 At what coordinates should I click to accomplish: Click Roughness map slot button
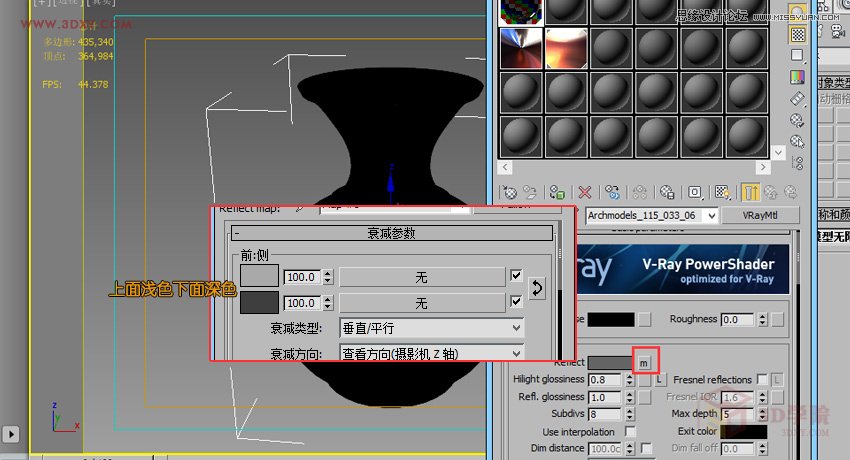click(777, 319)
